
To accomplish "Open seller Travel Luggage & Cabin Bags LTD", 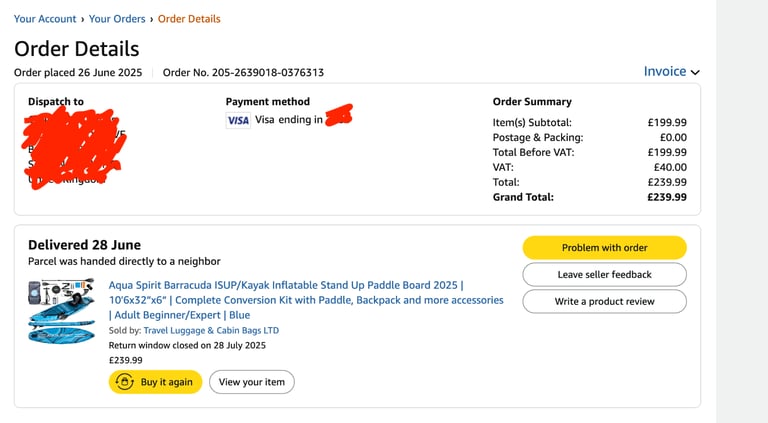I will click(211, 330).
